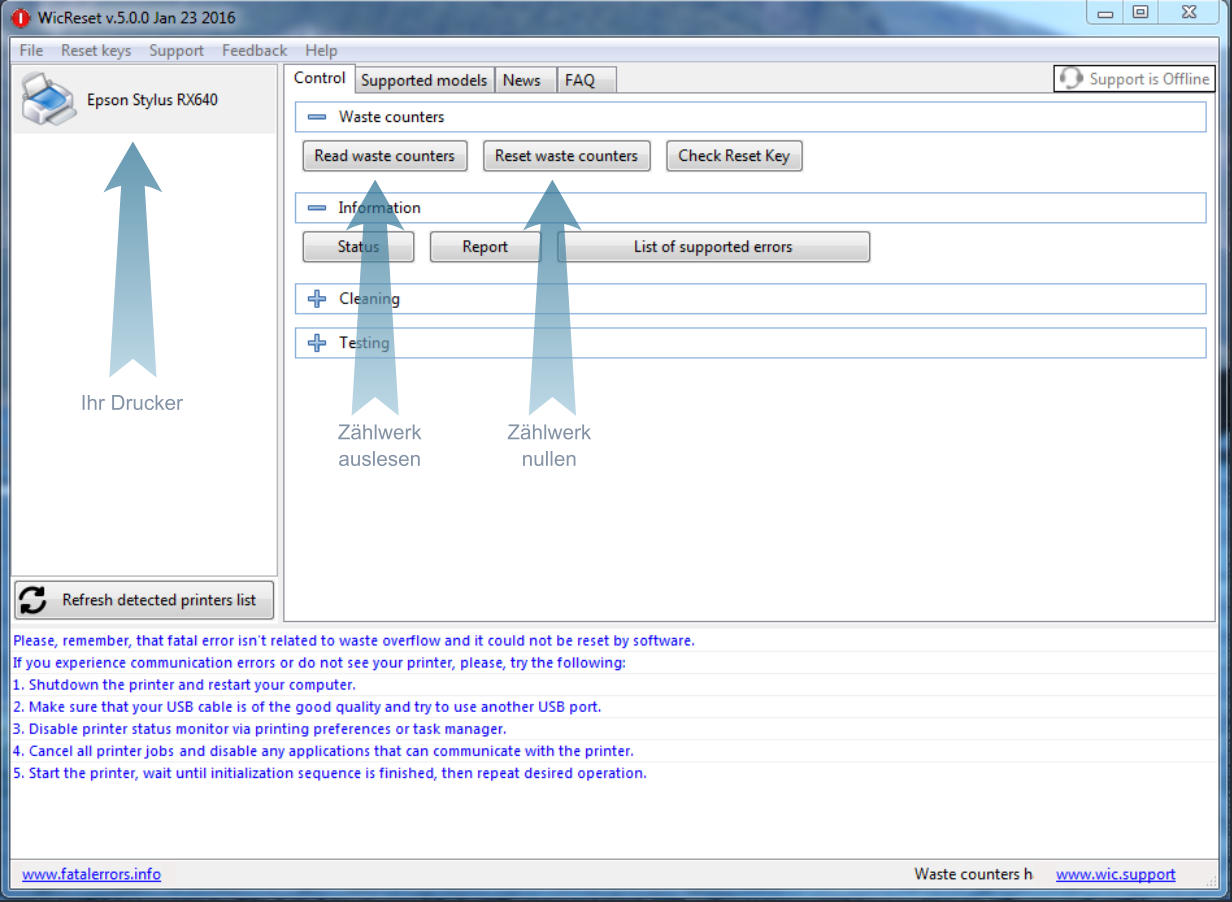Expand the Testing section
This screenshot has width=1232, height=902.
click(x=317, y=343)
